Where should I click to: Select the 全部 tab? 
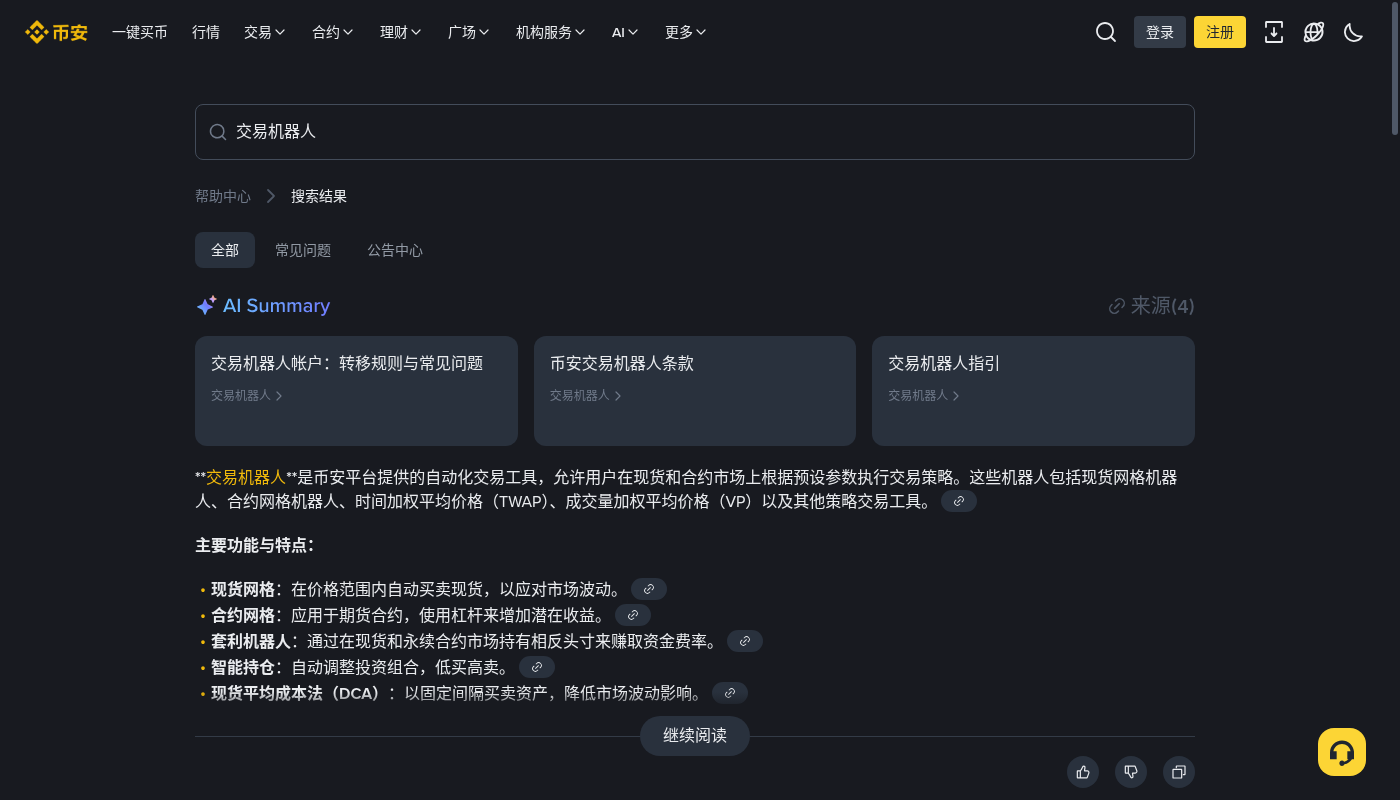tap(225, 250)
